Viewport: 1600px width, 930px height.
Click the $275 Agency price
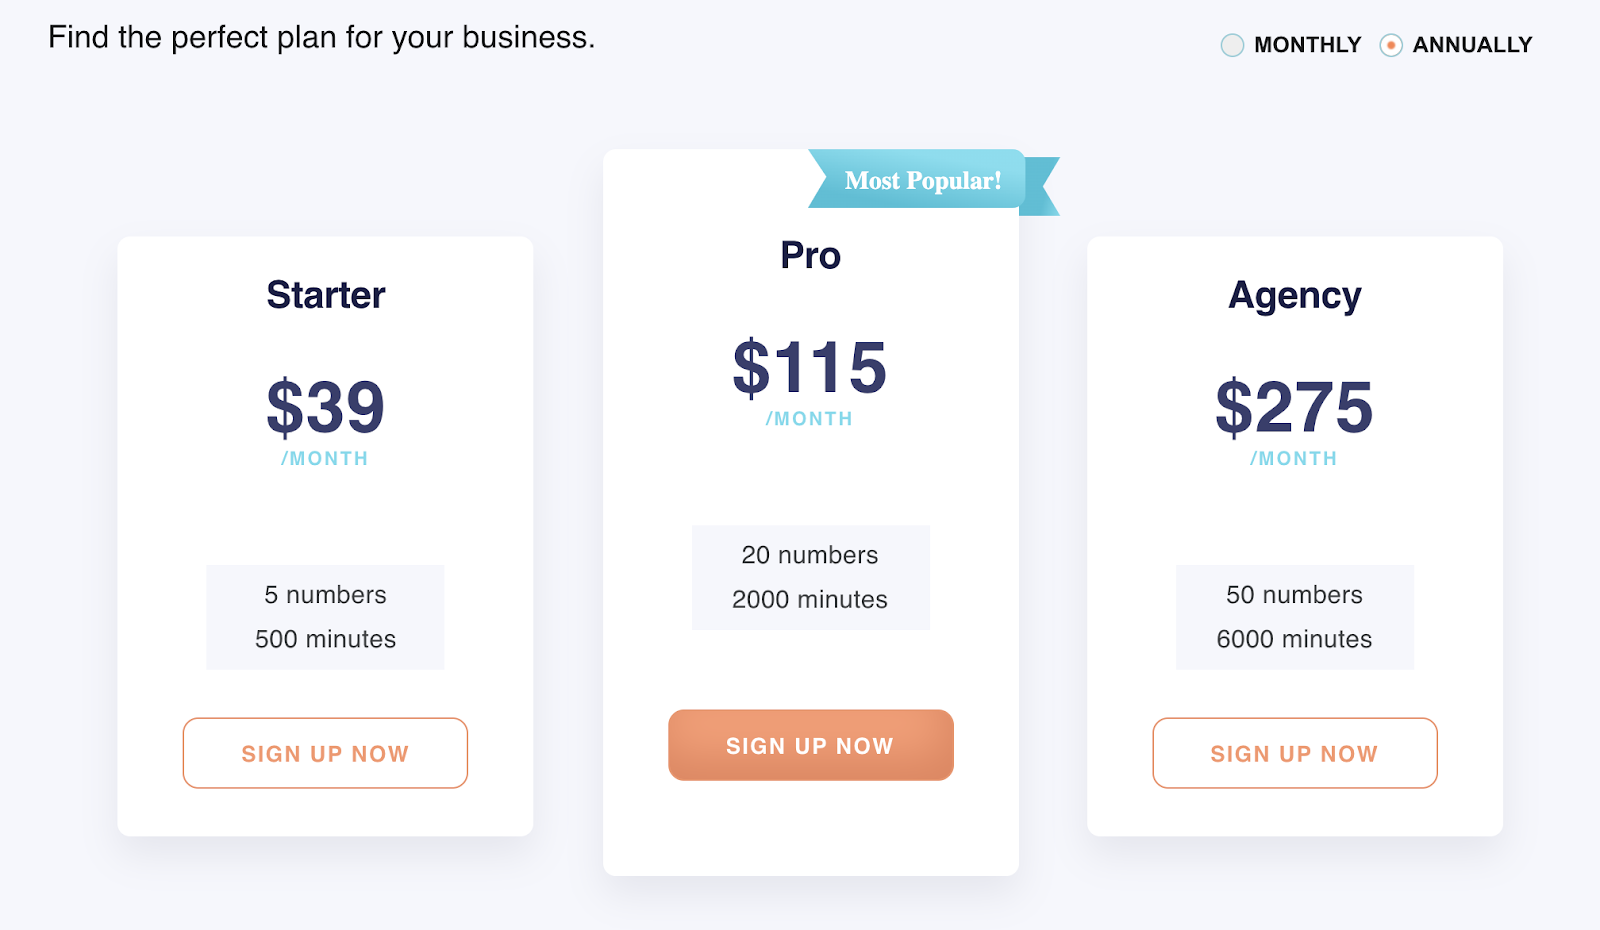point(1294,407)
